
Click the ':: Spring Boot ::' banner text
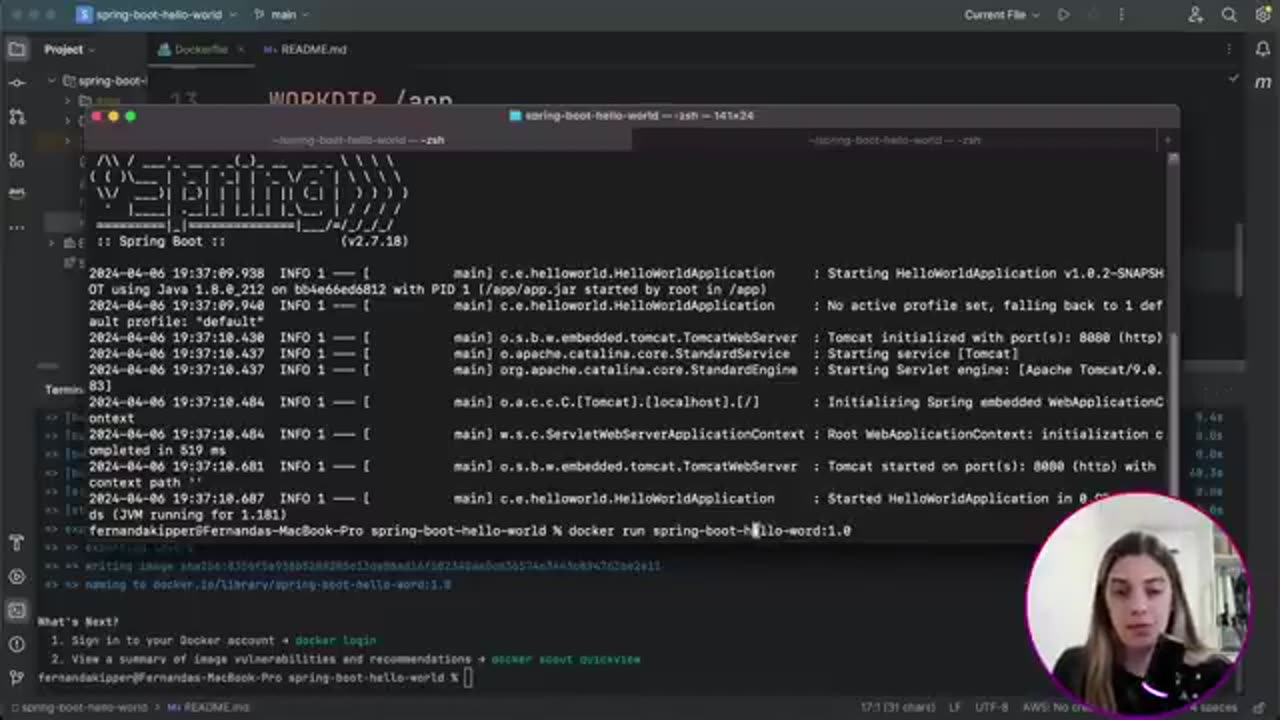click(160, 241)
